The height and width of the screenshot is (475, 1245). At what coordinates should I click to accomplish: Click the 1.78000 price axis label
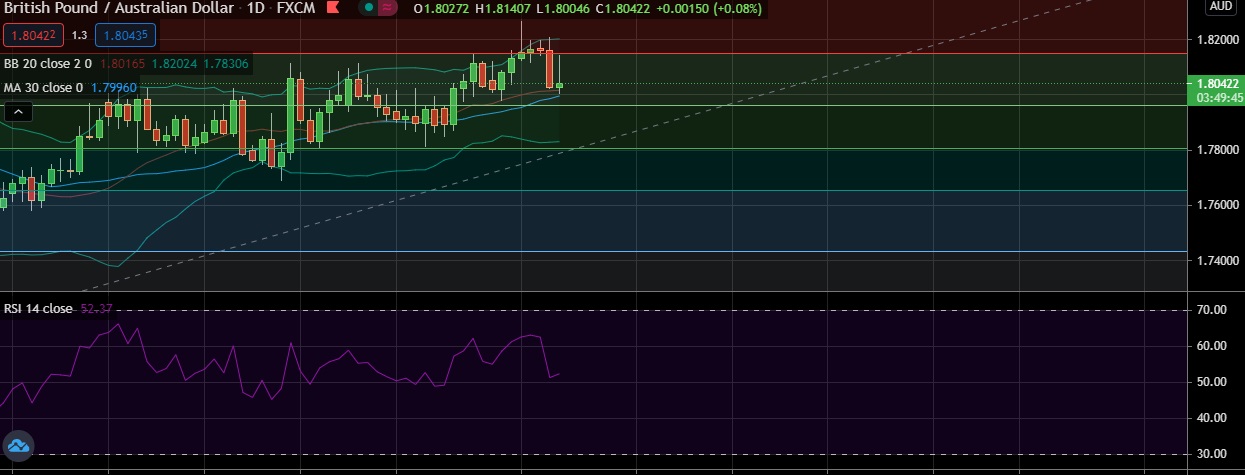pyautogui.click(x=1216, y=150)
